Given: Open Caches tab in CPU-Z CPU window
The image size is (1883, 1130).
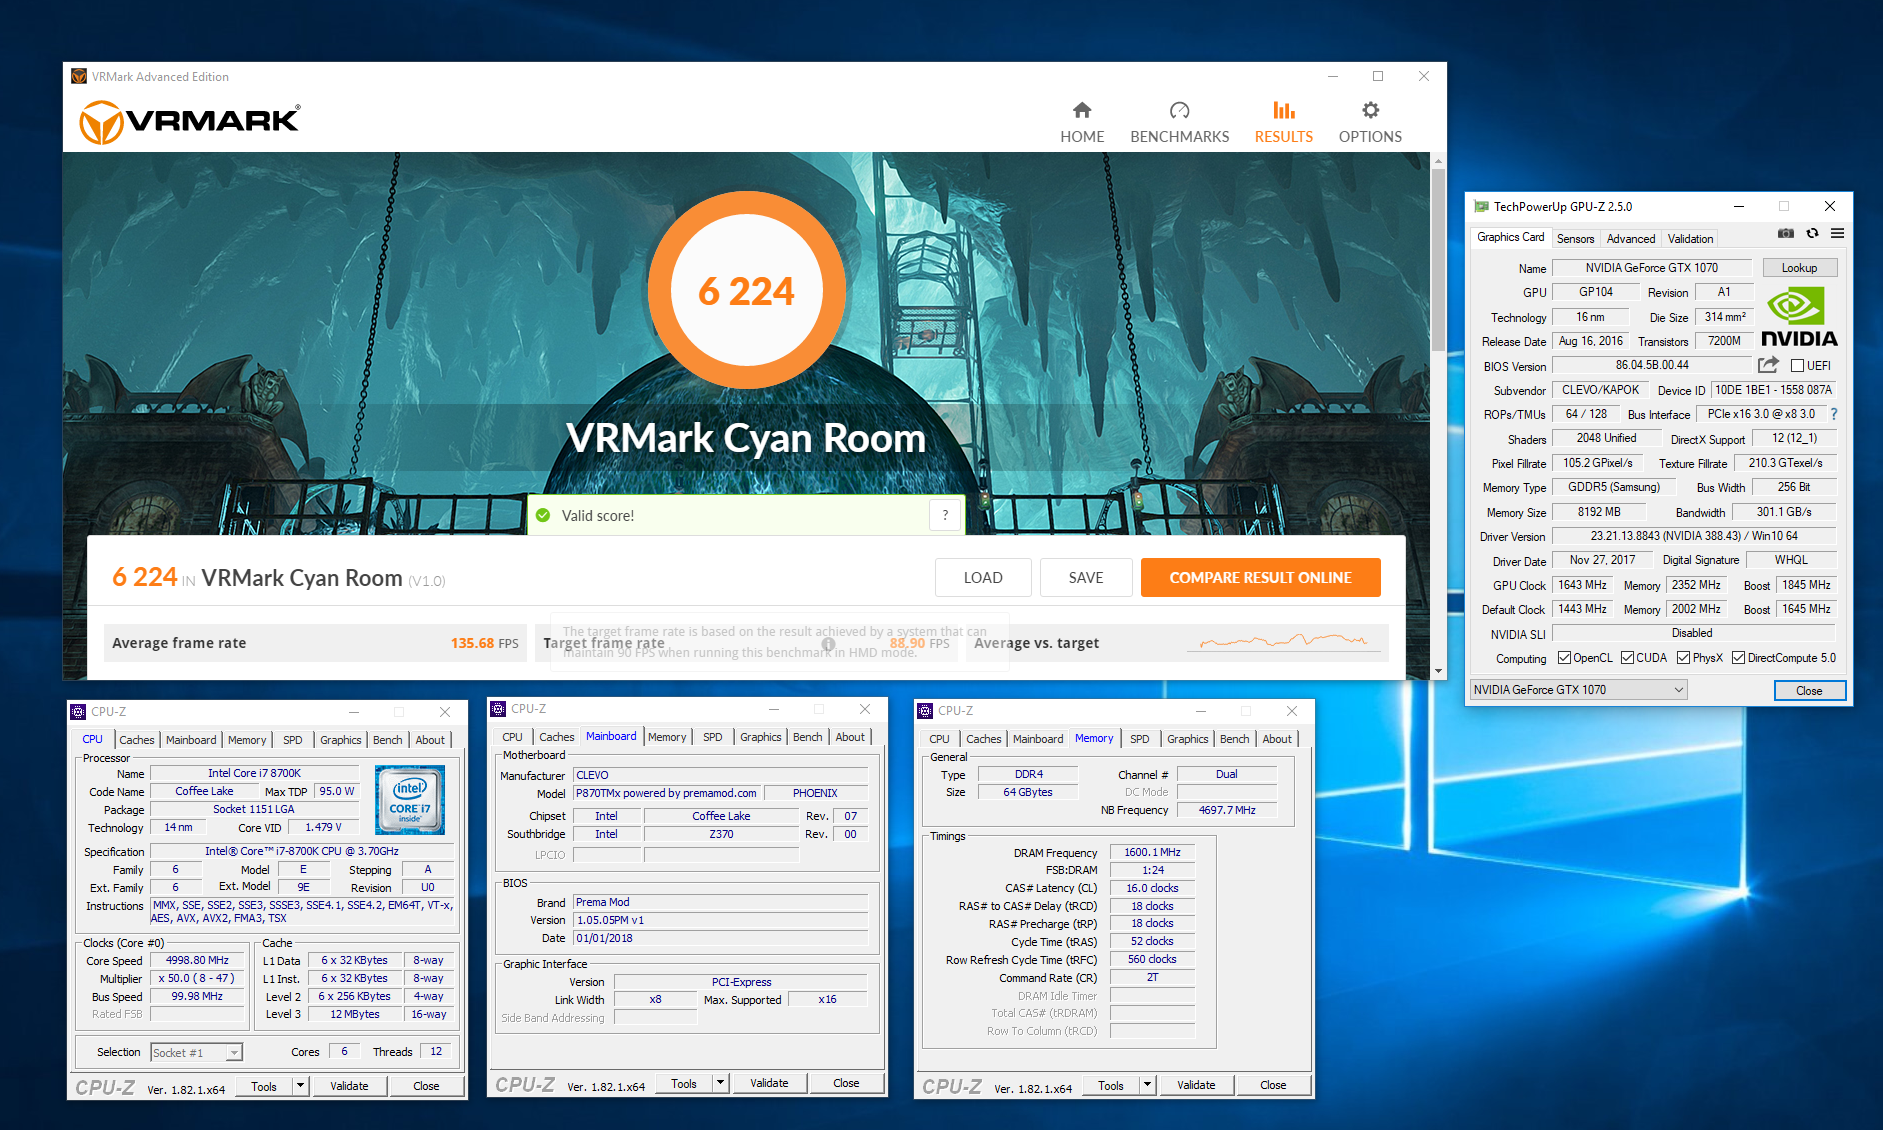Looking at the screenshot, I should (x=137, y=740).
